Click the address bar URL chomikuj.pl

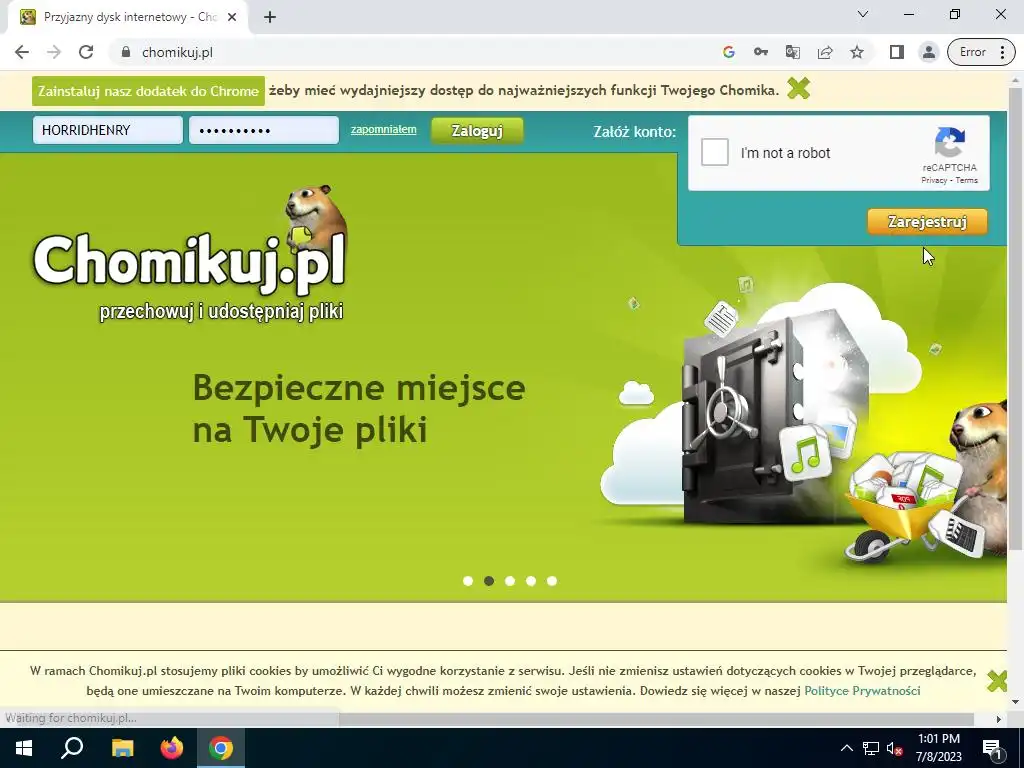[178, 52]
